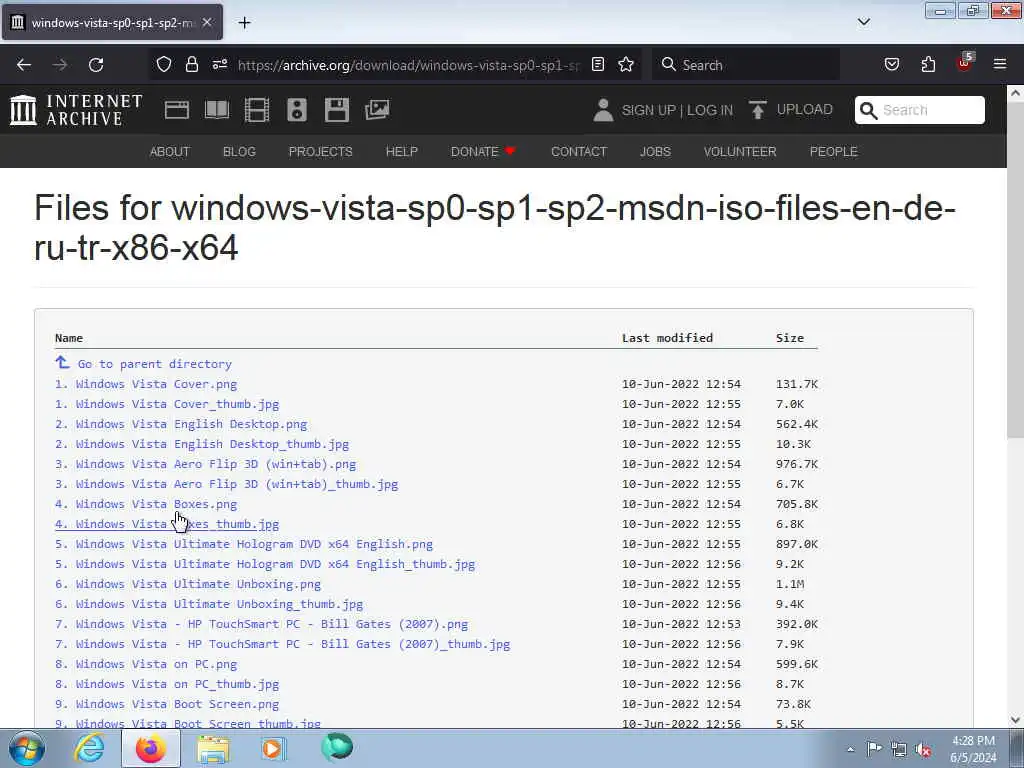Open 7. HP TouchSmart PC Bill Gates (2007).png
This screenshot has width=1024, height=768.
coord(262,624)
